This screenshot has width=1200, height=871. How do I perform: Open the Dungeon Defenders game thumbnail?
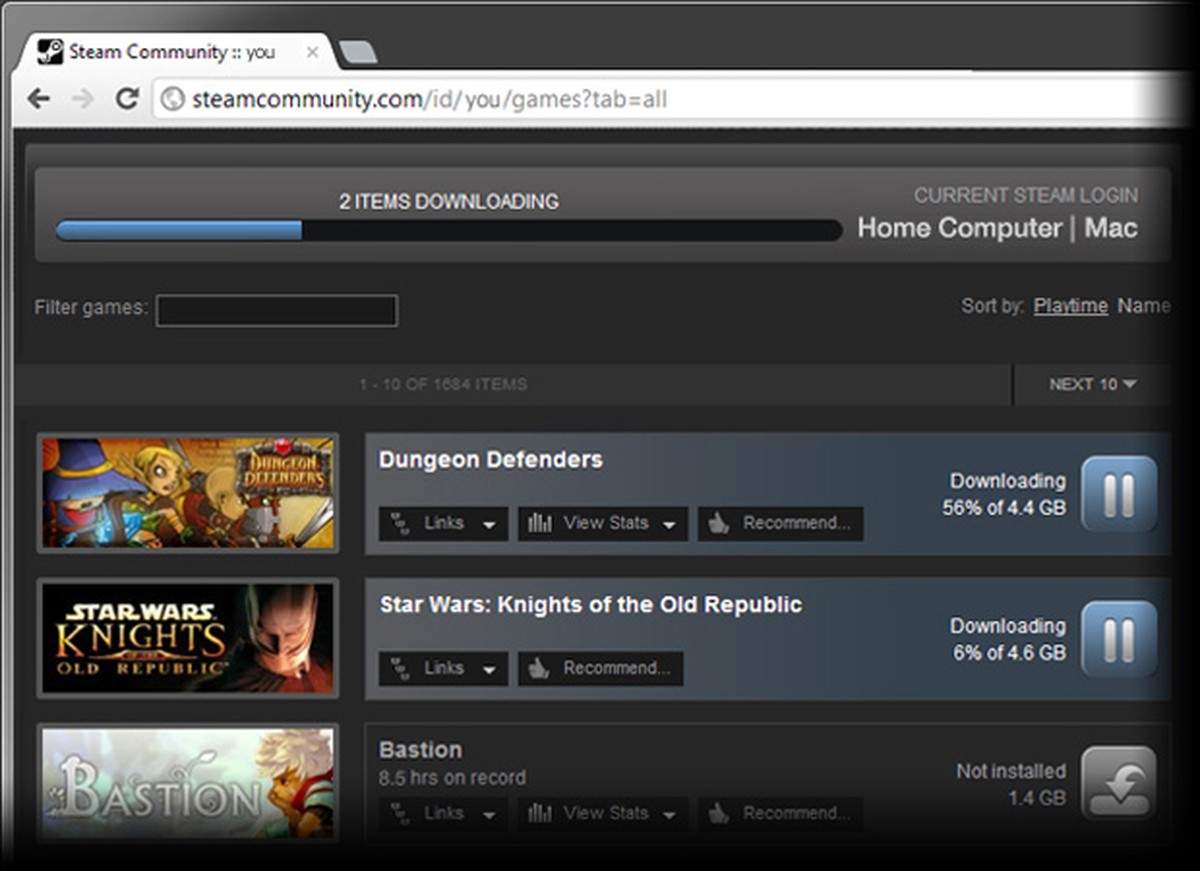coord(188,493)
